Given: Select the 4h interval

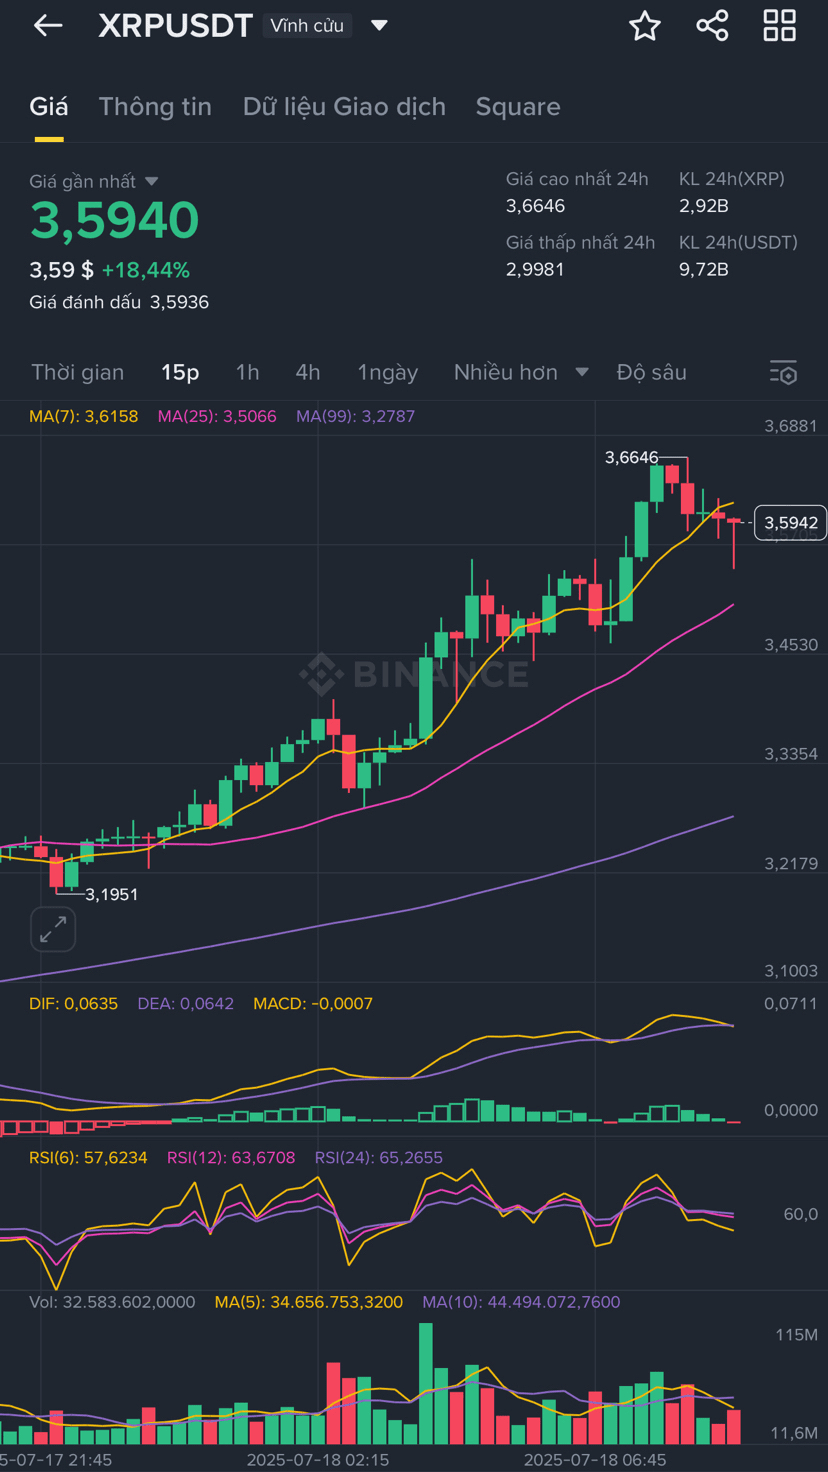Looking at the screenshot, I should tap(308, 372).
